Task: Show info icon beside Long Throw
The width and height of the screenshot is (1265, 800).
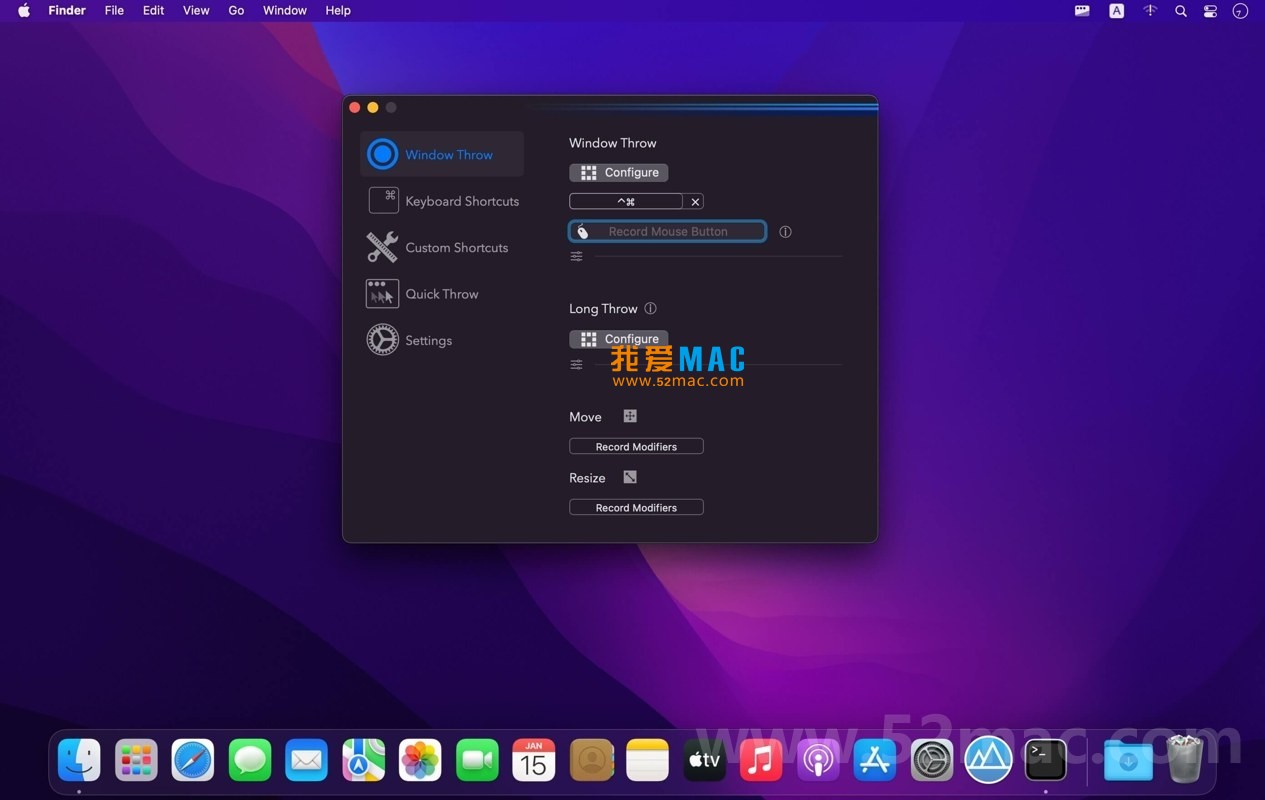Action: [x=650, y=308]
